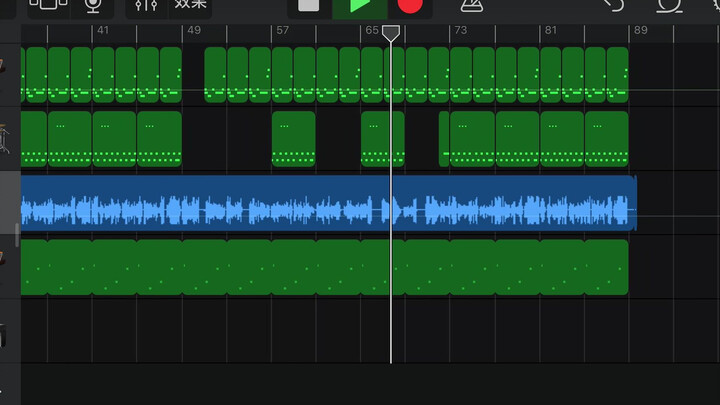Start playback with the green play button
This screenshot has height=405, width=720.
[x=360, y=6]
